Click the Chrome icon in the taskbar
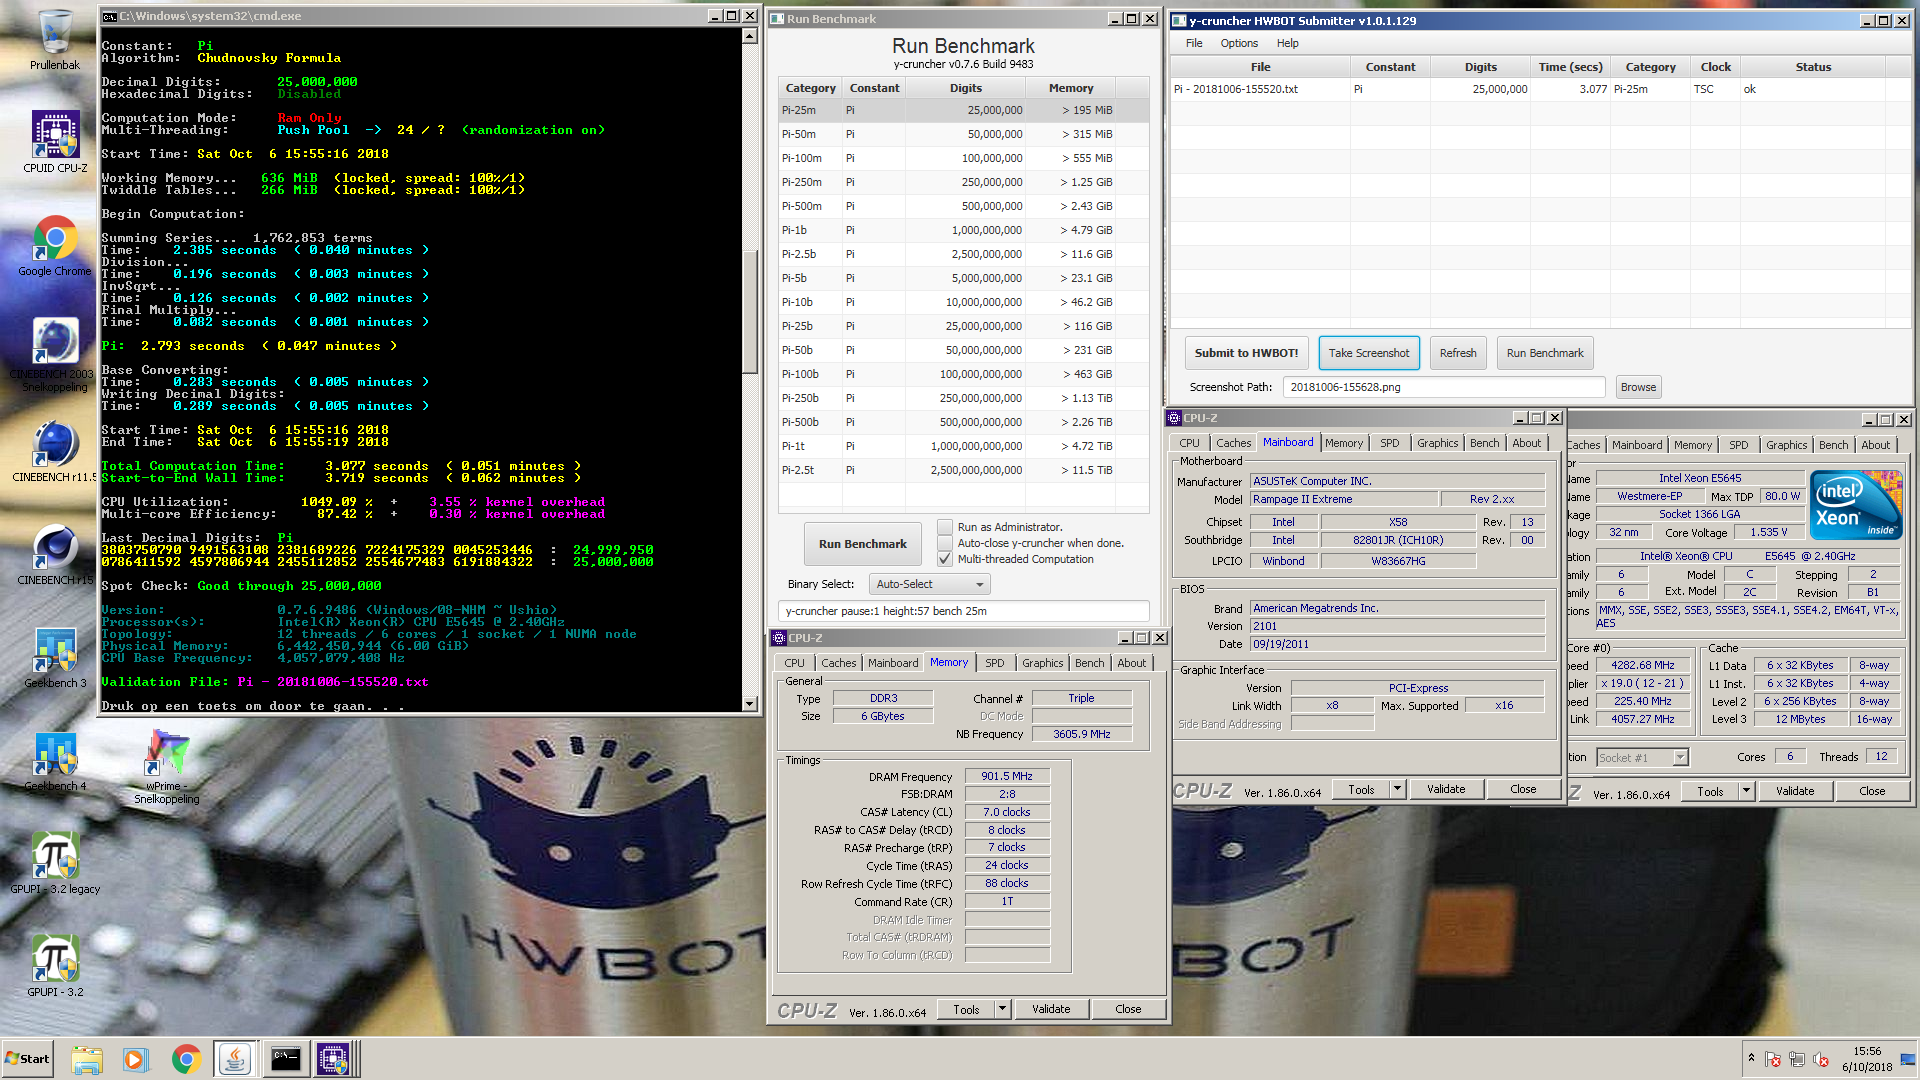Screen dimensions: 1920x1080 click(185, 1059)
